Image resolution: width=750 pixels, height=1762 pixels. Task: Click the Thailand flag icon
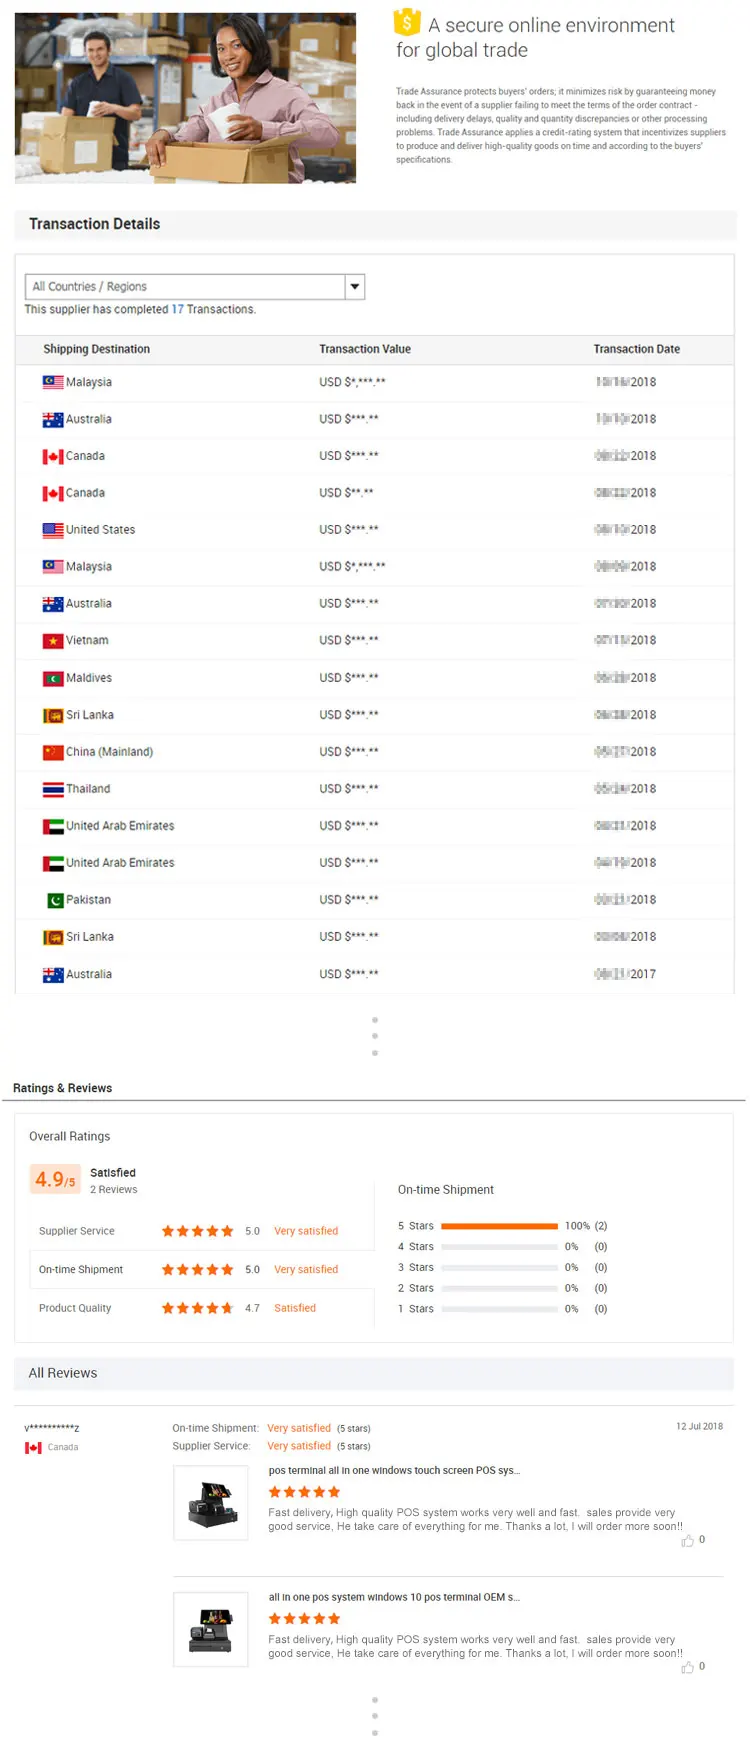click(53, 789)
